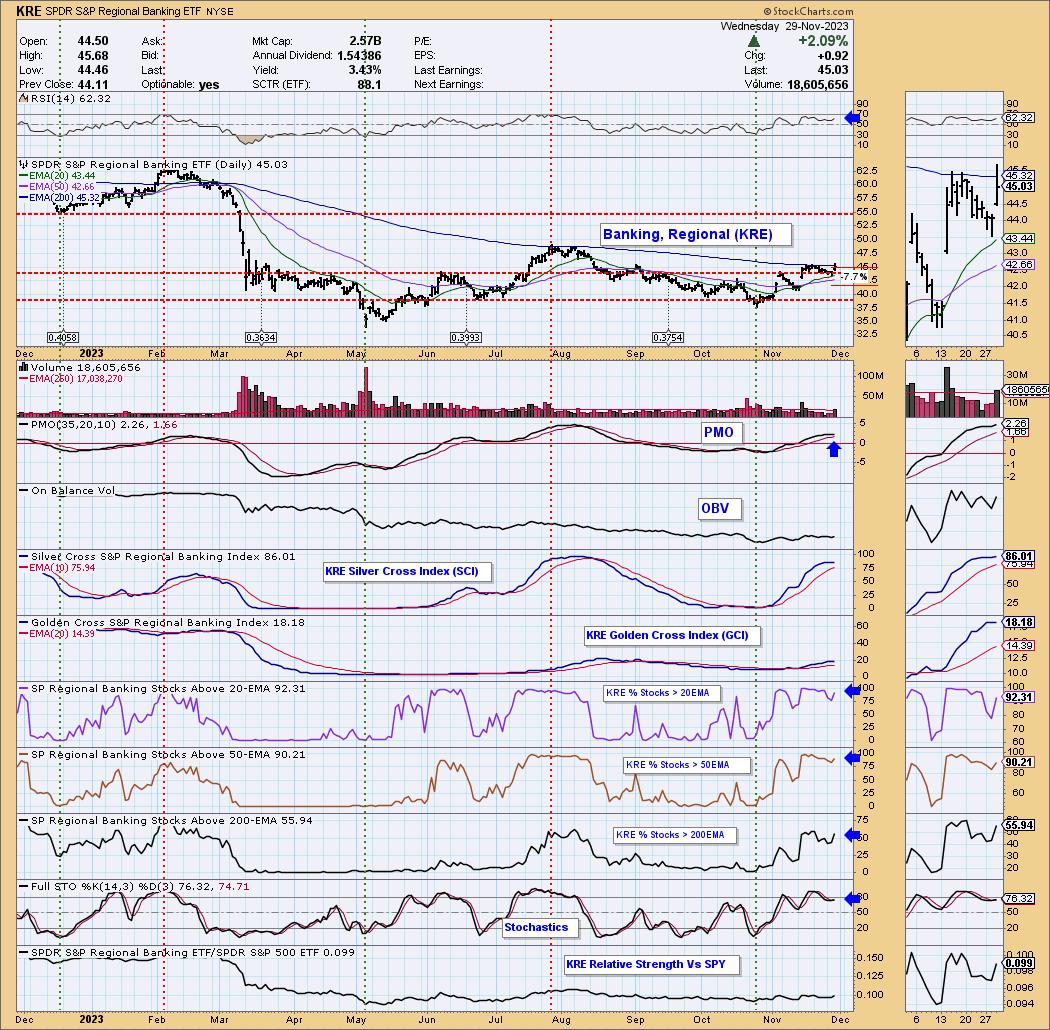This screenshot has height=1030, width=1050.
Task: Click the EMA(250) 17,038,270 volume legend
Action: click(71, 378)
